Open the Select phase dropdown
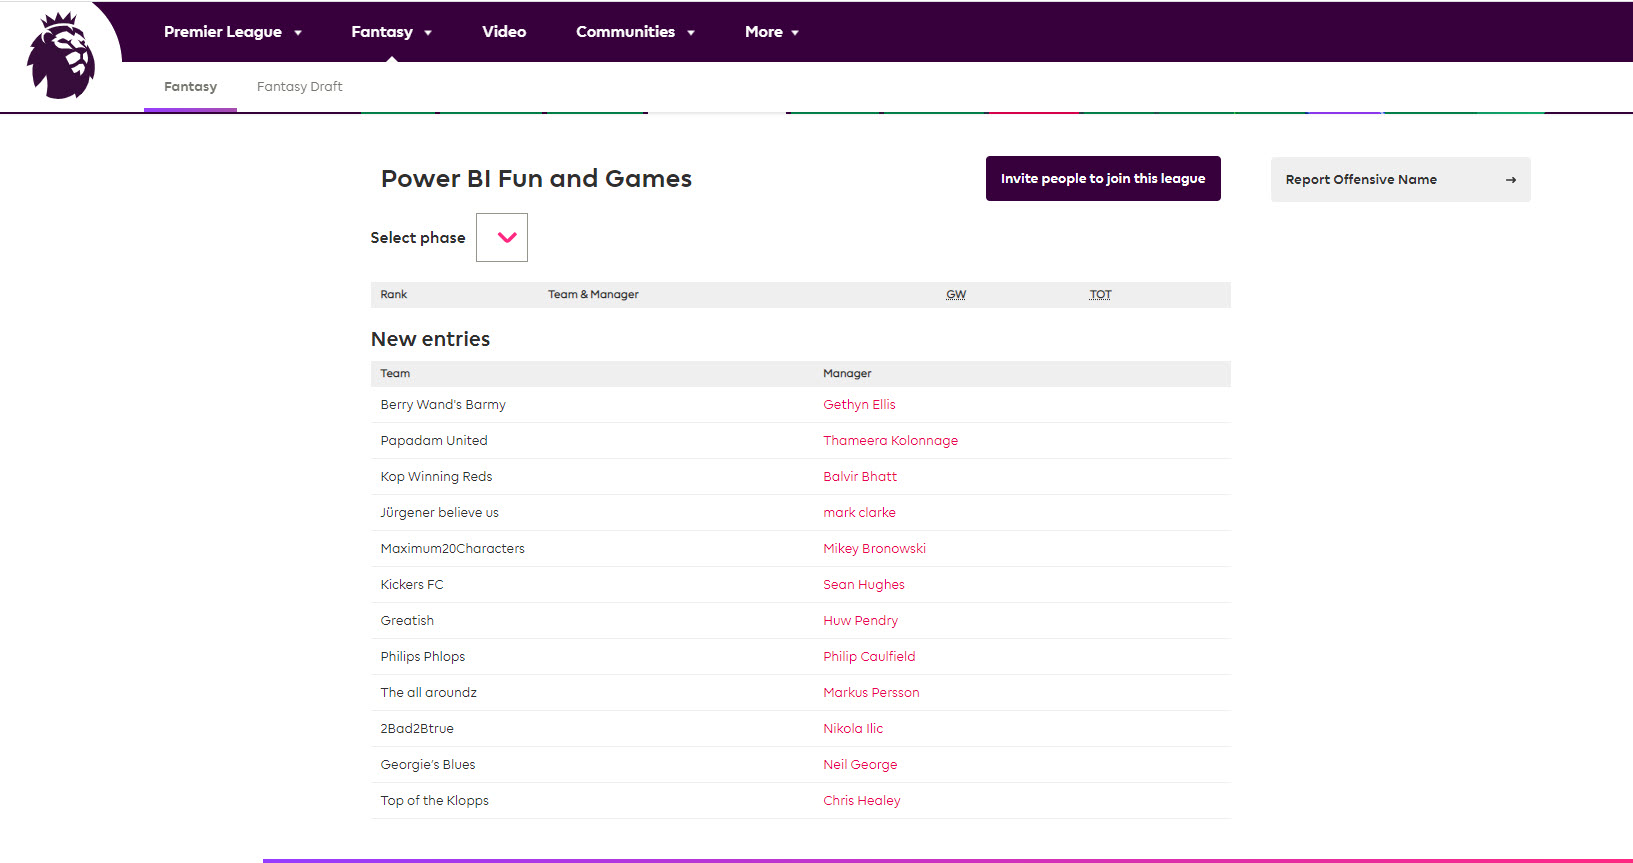This screenshot has width=1633, height=863. pyautogui.click(x=502, y=237)
